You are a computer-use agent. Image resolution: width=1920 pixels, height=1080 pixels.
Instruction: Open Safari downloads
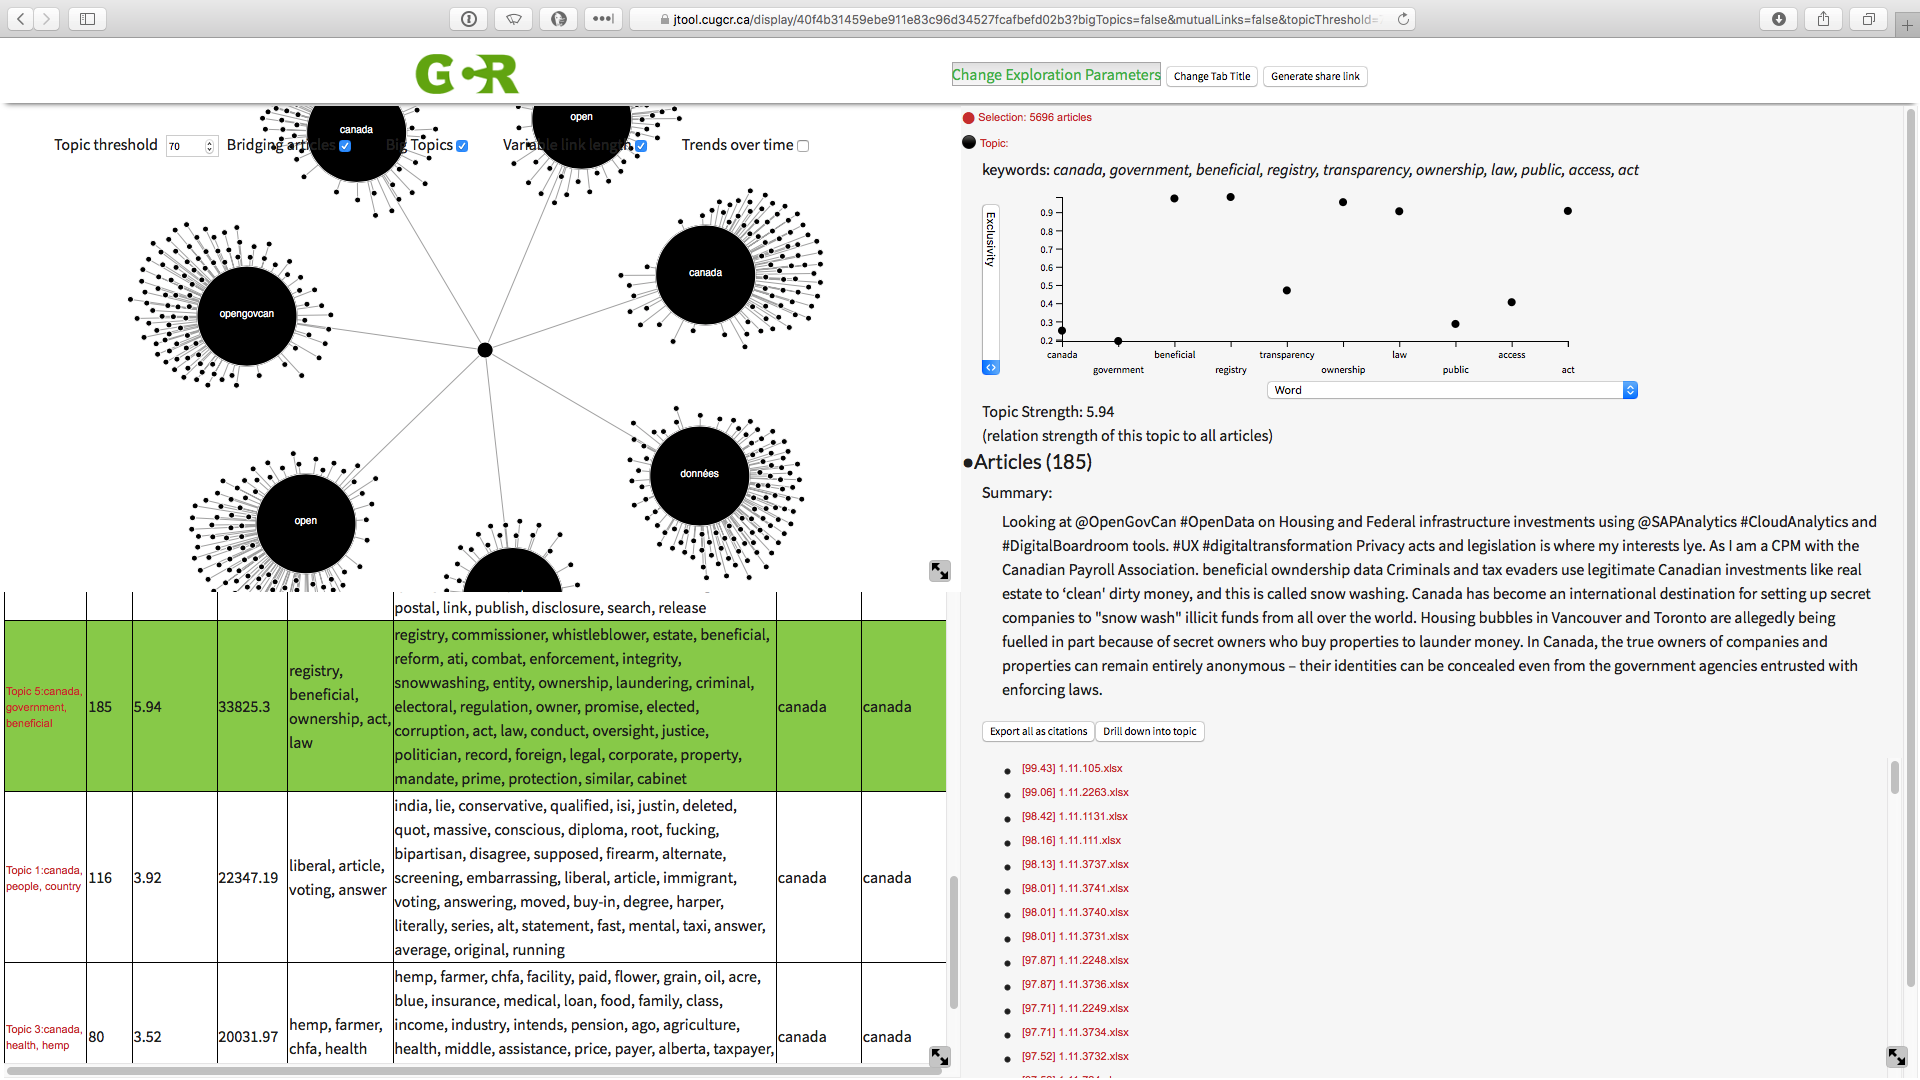coord(1778,19)
